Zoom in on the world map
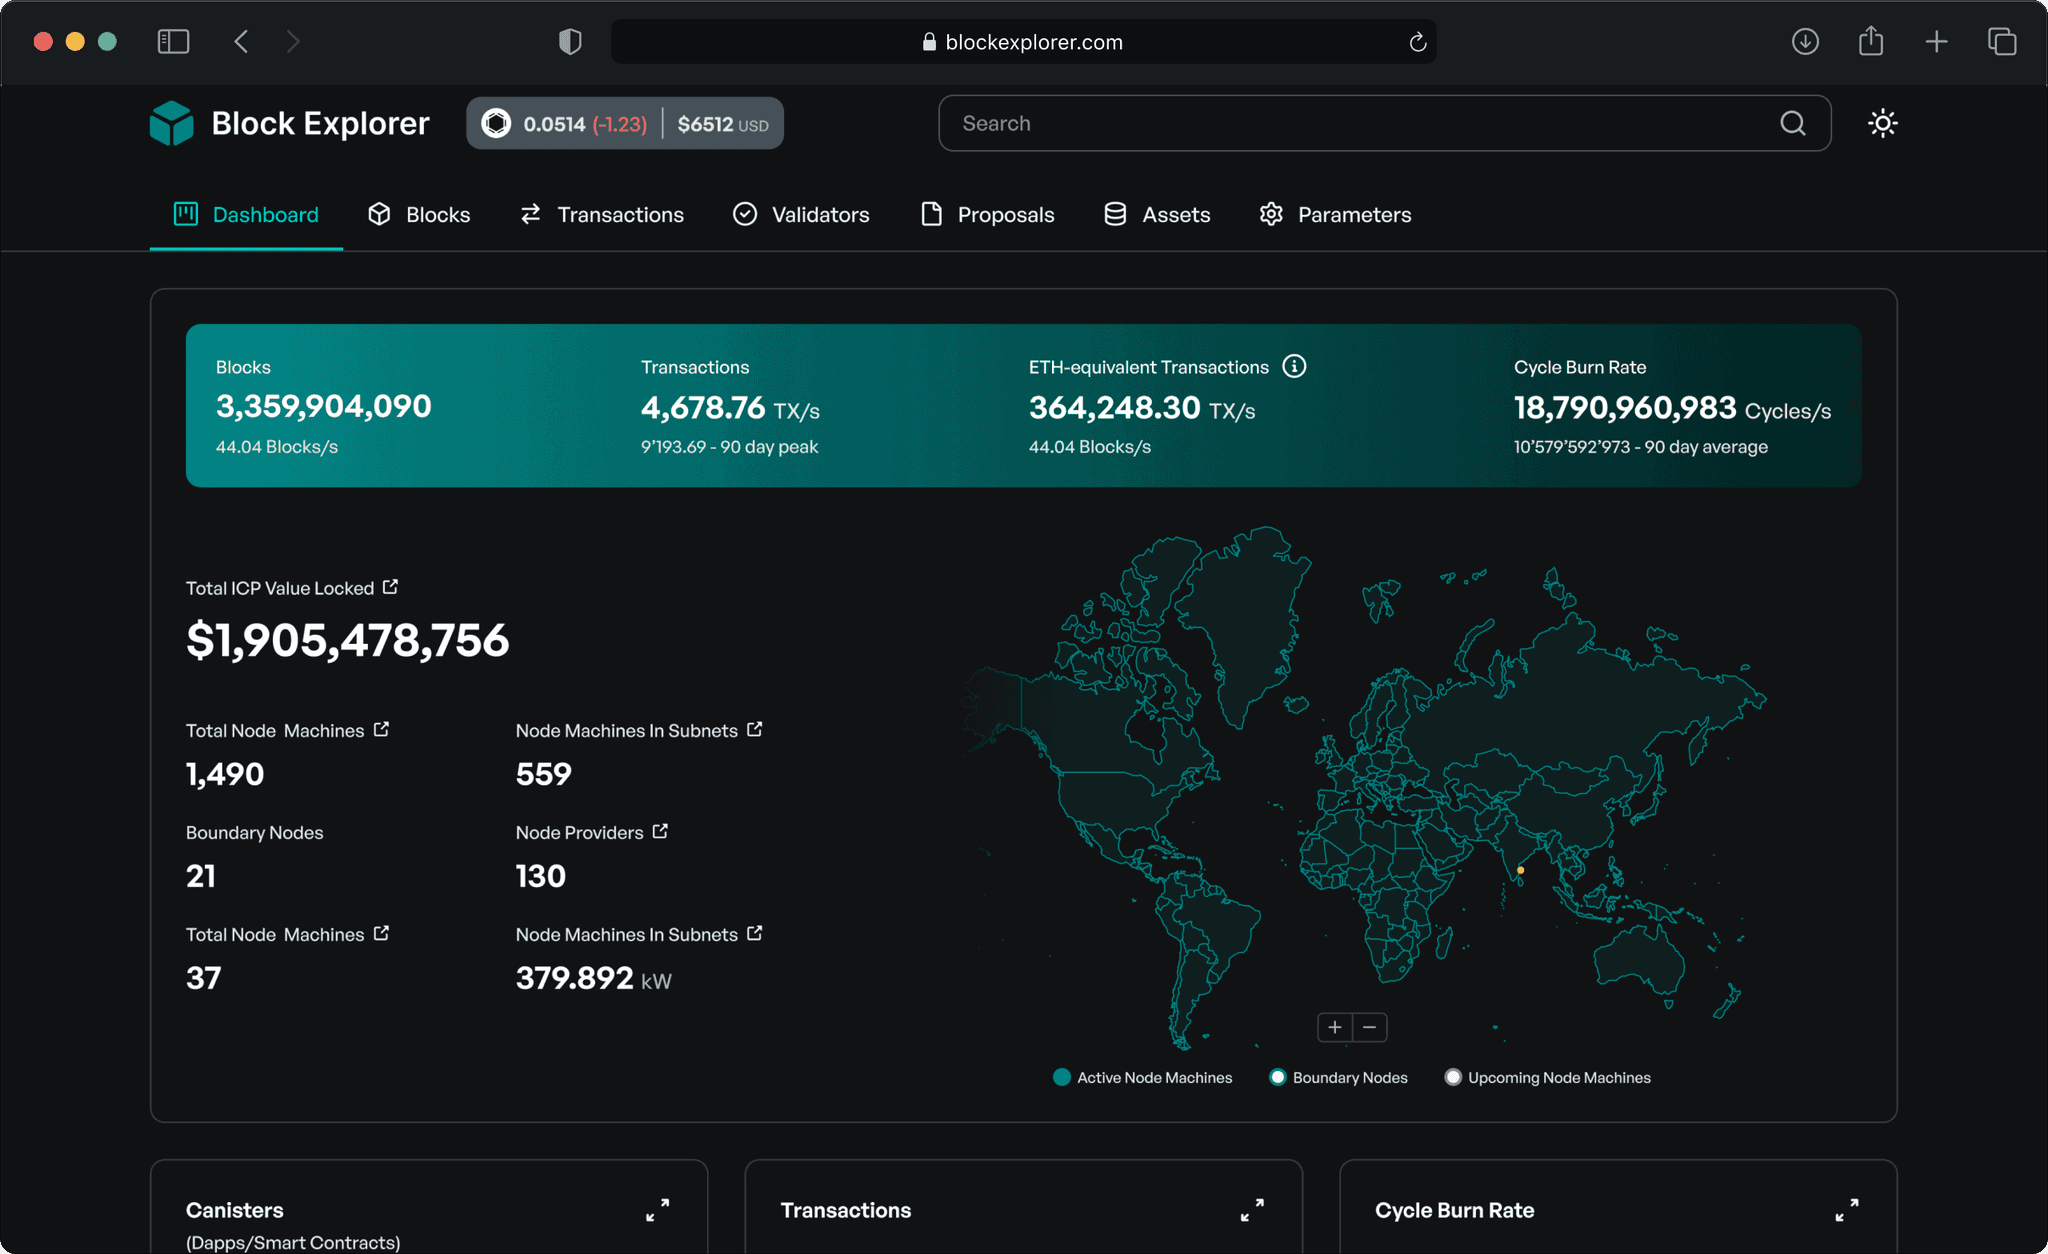Viewport: 2048px width, 1254px height. 1334,1027
